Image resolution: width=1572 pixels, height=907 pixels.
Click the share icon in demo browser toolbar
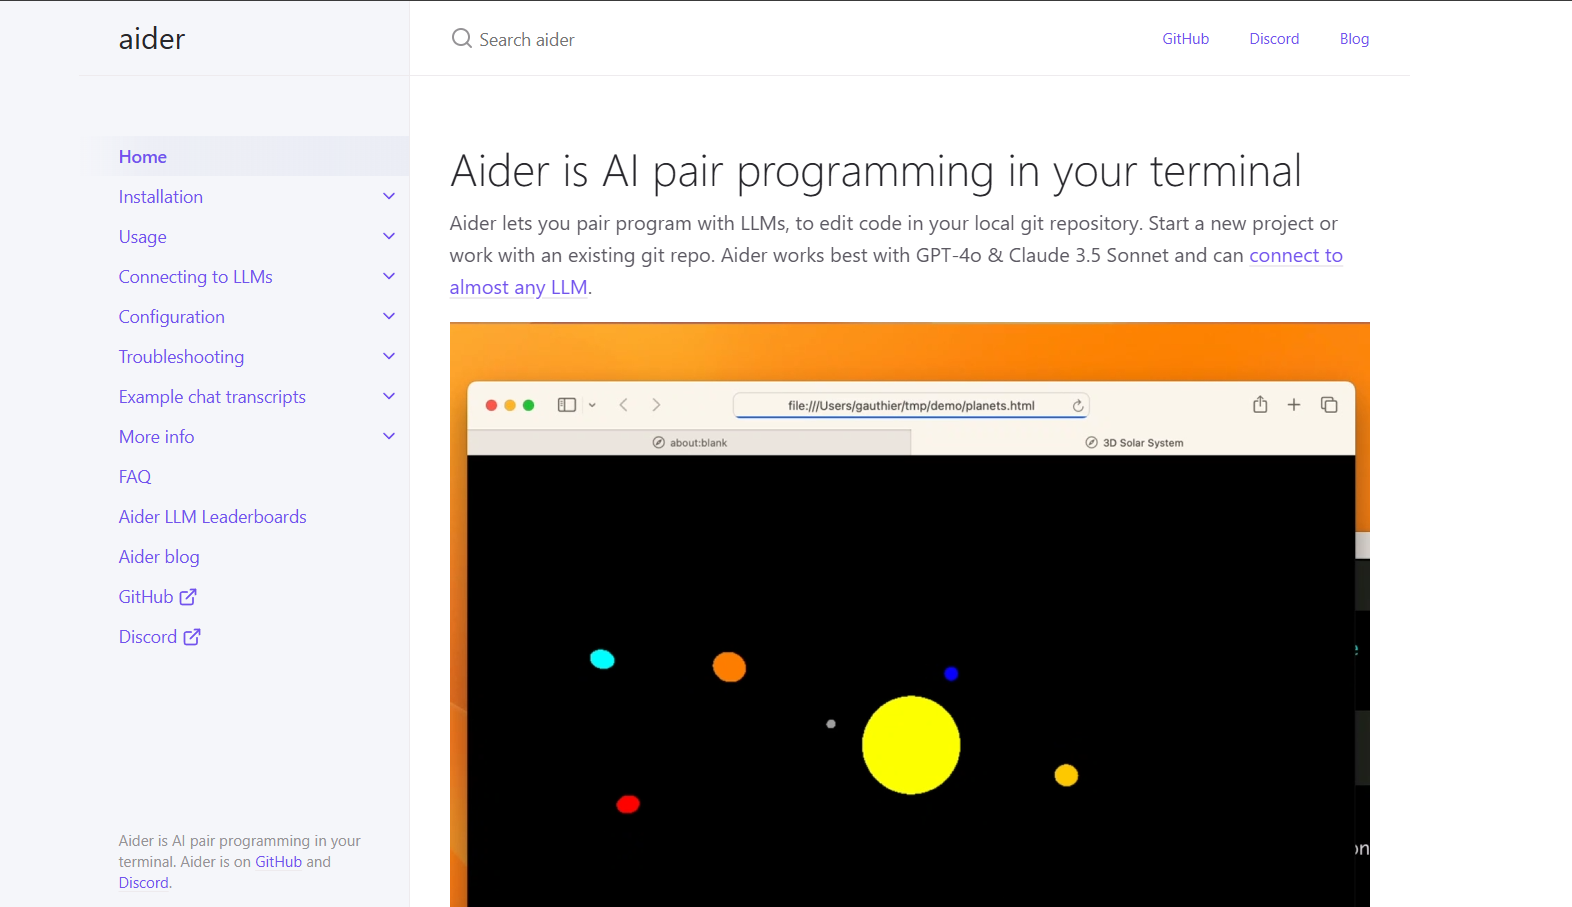(1260, 404)
